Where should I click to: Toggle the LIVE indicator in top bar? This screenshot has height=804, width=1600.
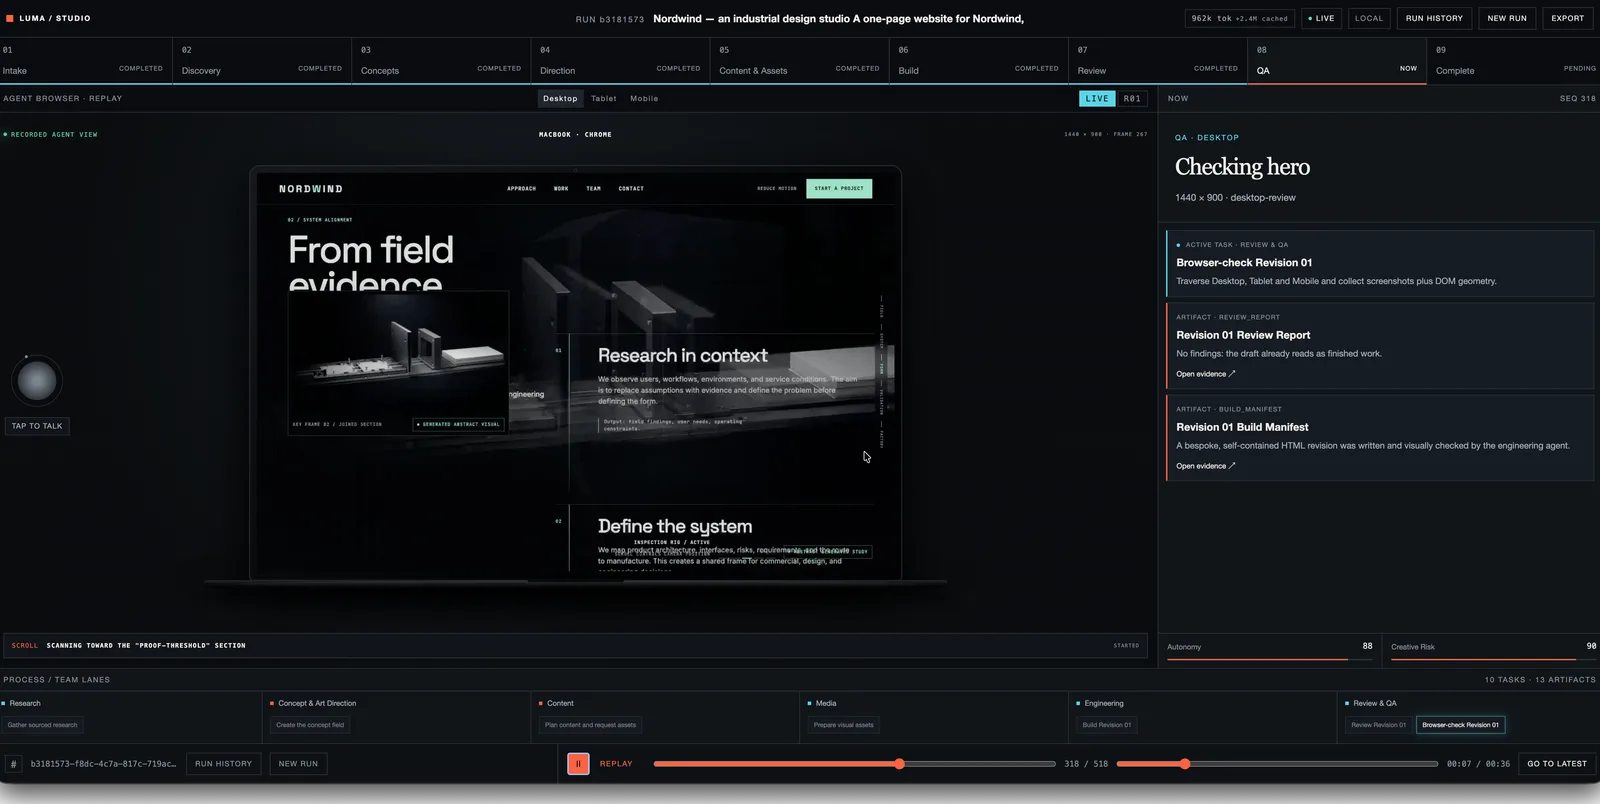click(x=1321, y=18)
